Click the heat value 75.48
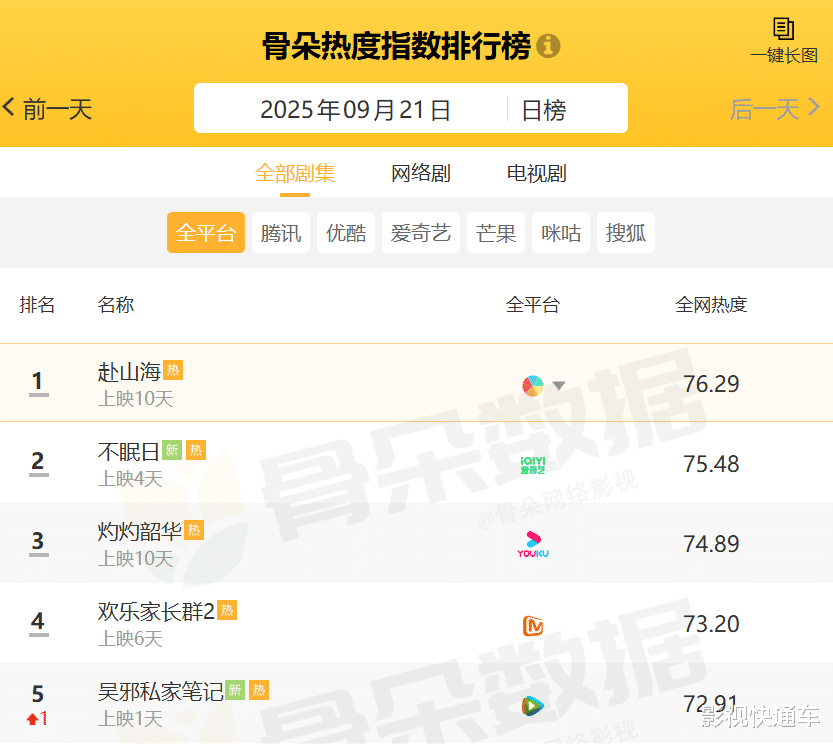The image size is (833, 744). (711, 464)
